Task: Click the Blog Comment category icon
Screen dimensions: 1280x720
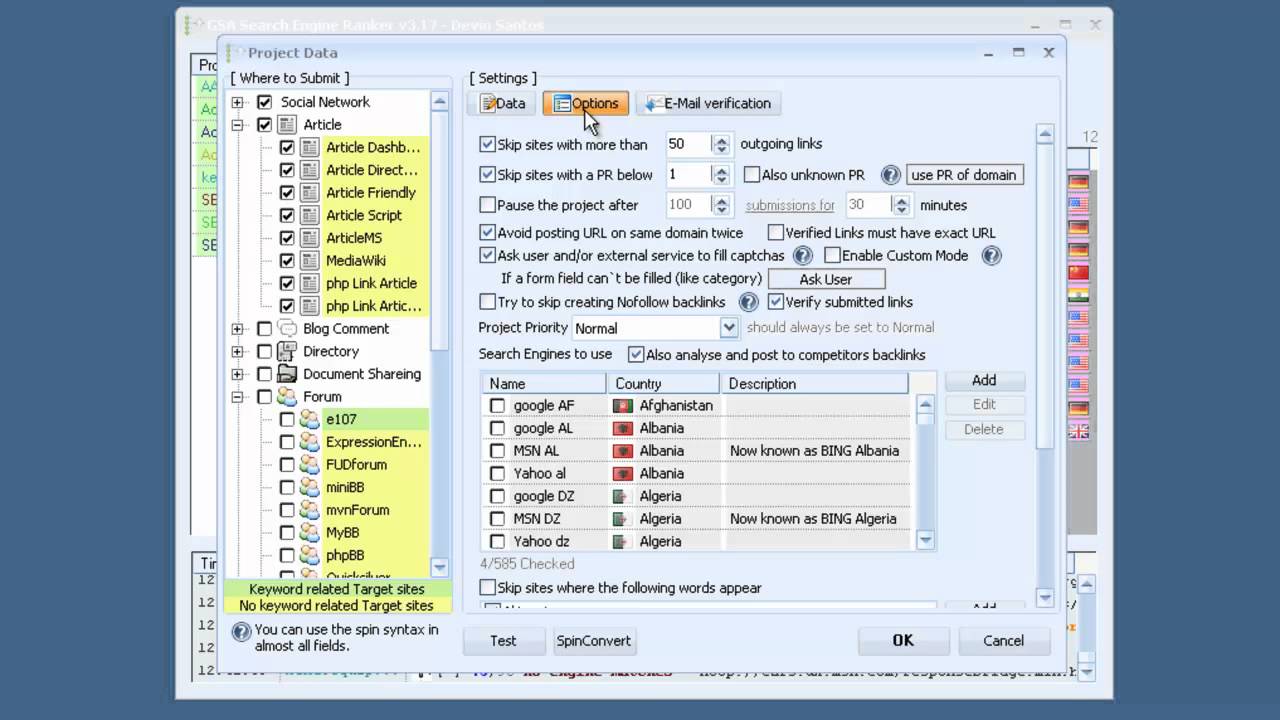Action: (x=287, y=329)
